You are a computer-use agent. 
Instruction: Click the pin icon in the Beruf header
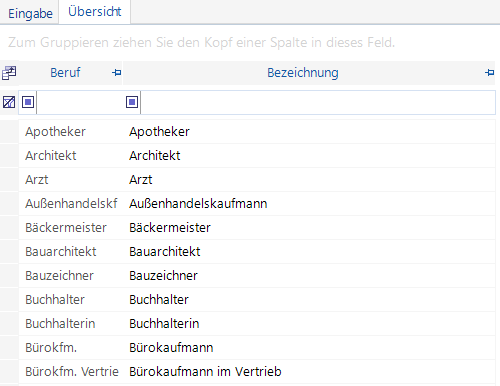click(117, 72)
